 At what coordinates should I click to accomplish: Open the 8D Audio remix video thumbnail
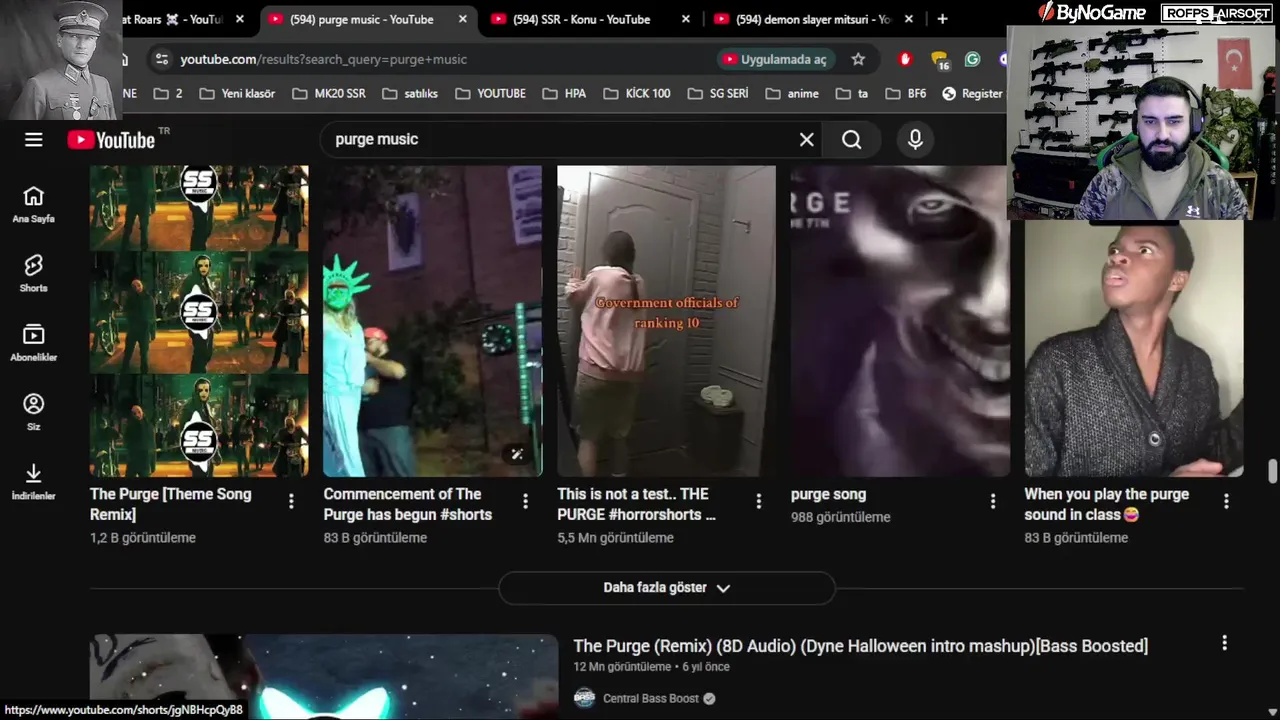324,677
